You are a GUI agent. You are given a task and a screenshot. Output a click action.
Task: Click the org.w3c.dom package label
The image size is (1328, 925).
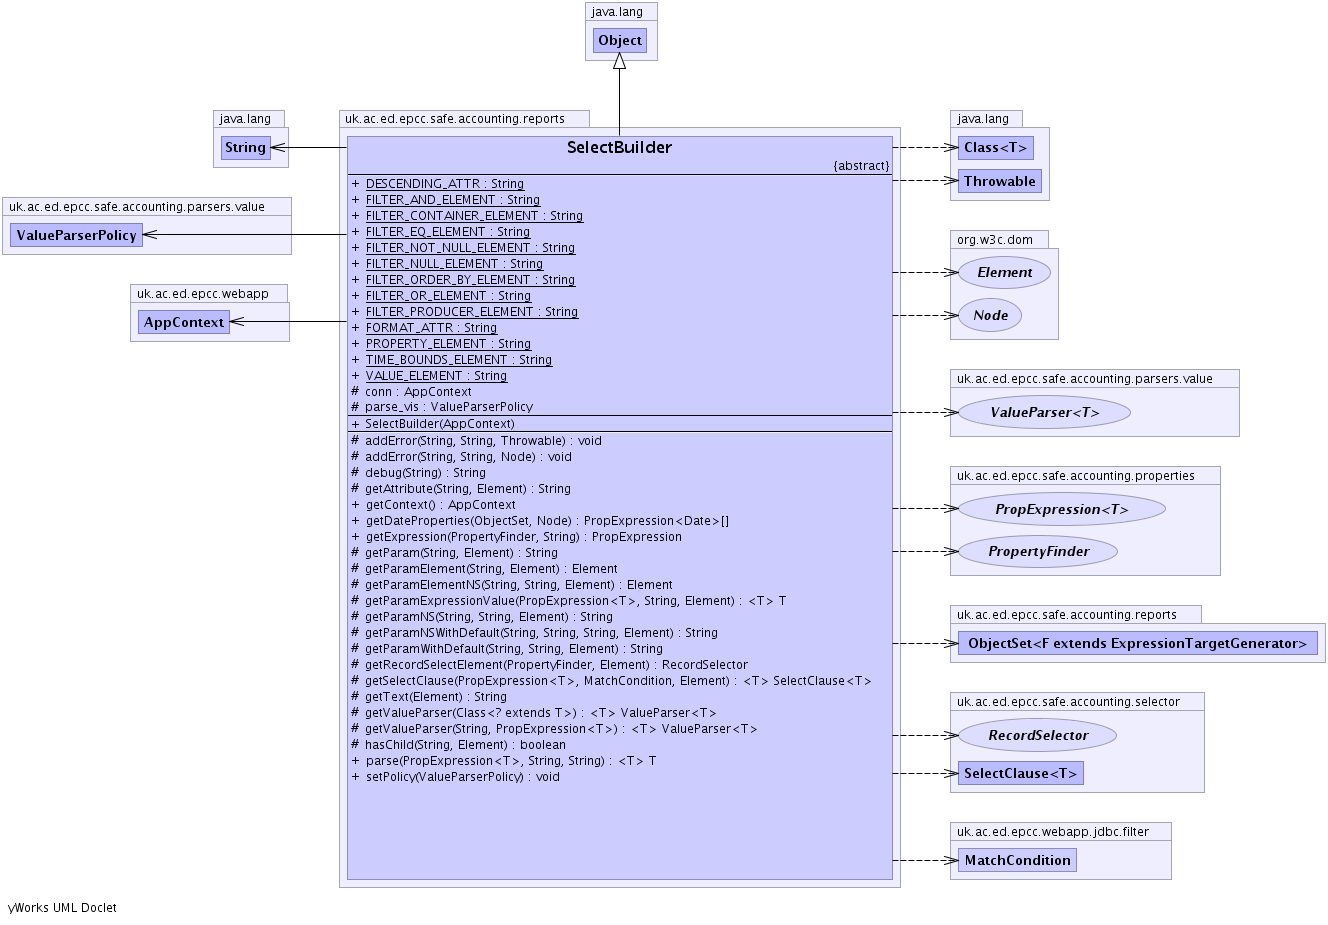click(994, 240)
